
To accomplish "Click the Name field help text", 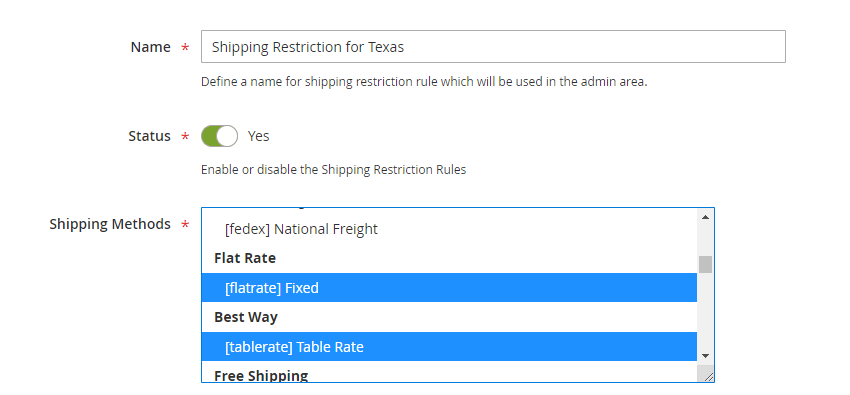I will point(424,82).
